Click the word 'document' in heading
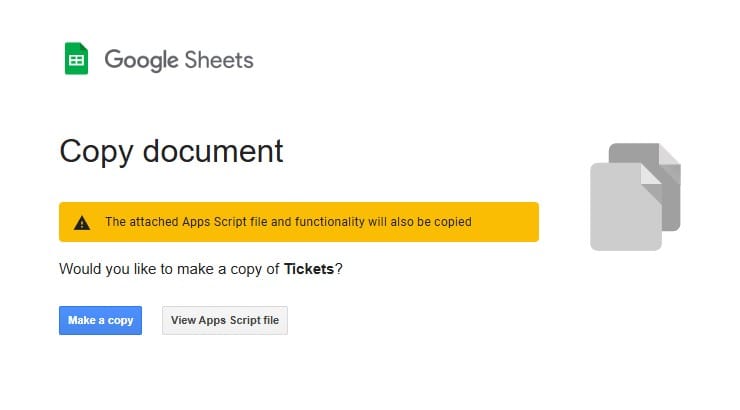 coord(213,151)
